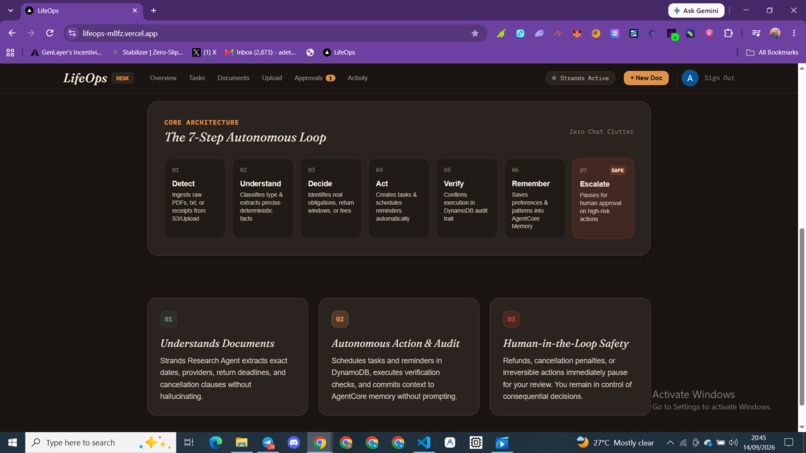Sign Out of LifeOps

(x=719, y=78)
